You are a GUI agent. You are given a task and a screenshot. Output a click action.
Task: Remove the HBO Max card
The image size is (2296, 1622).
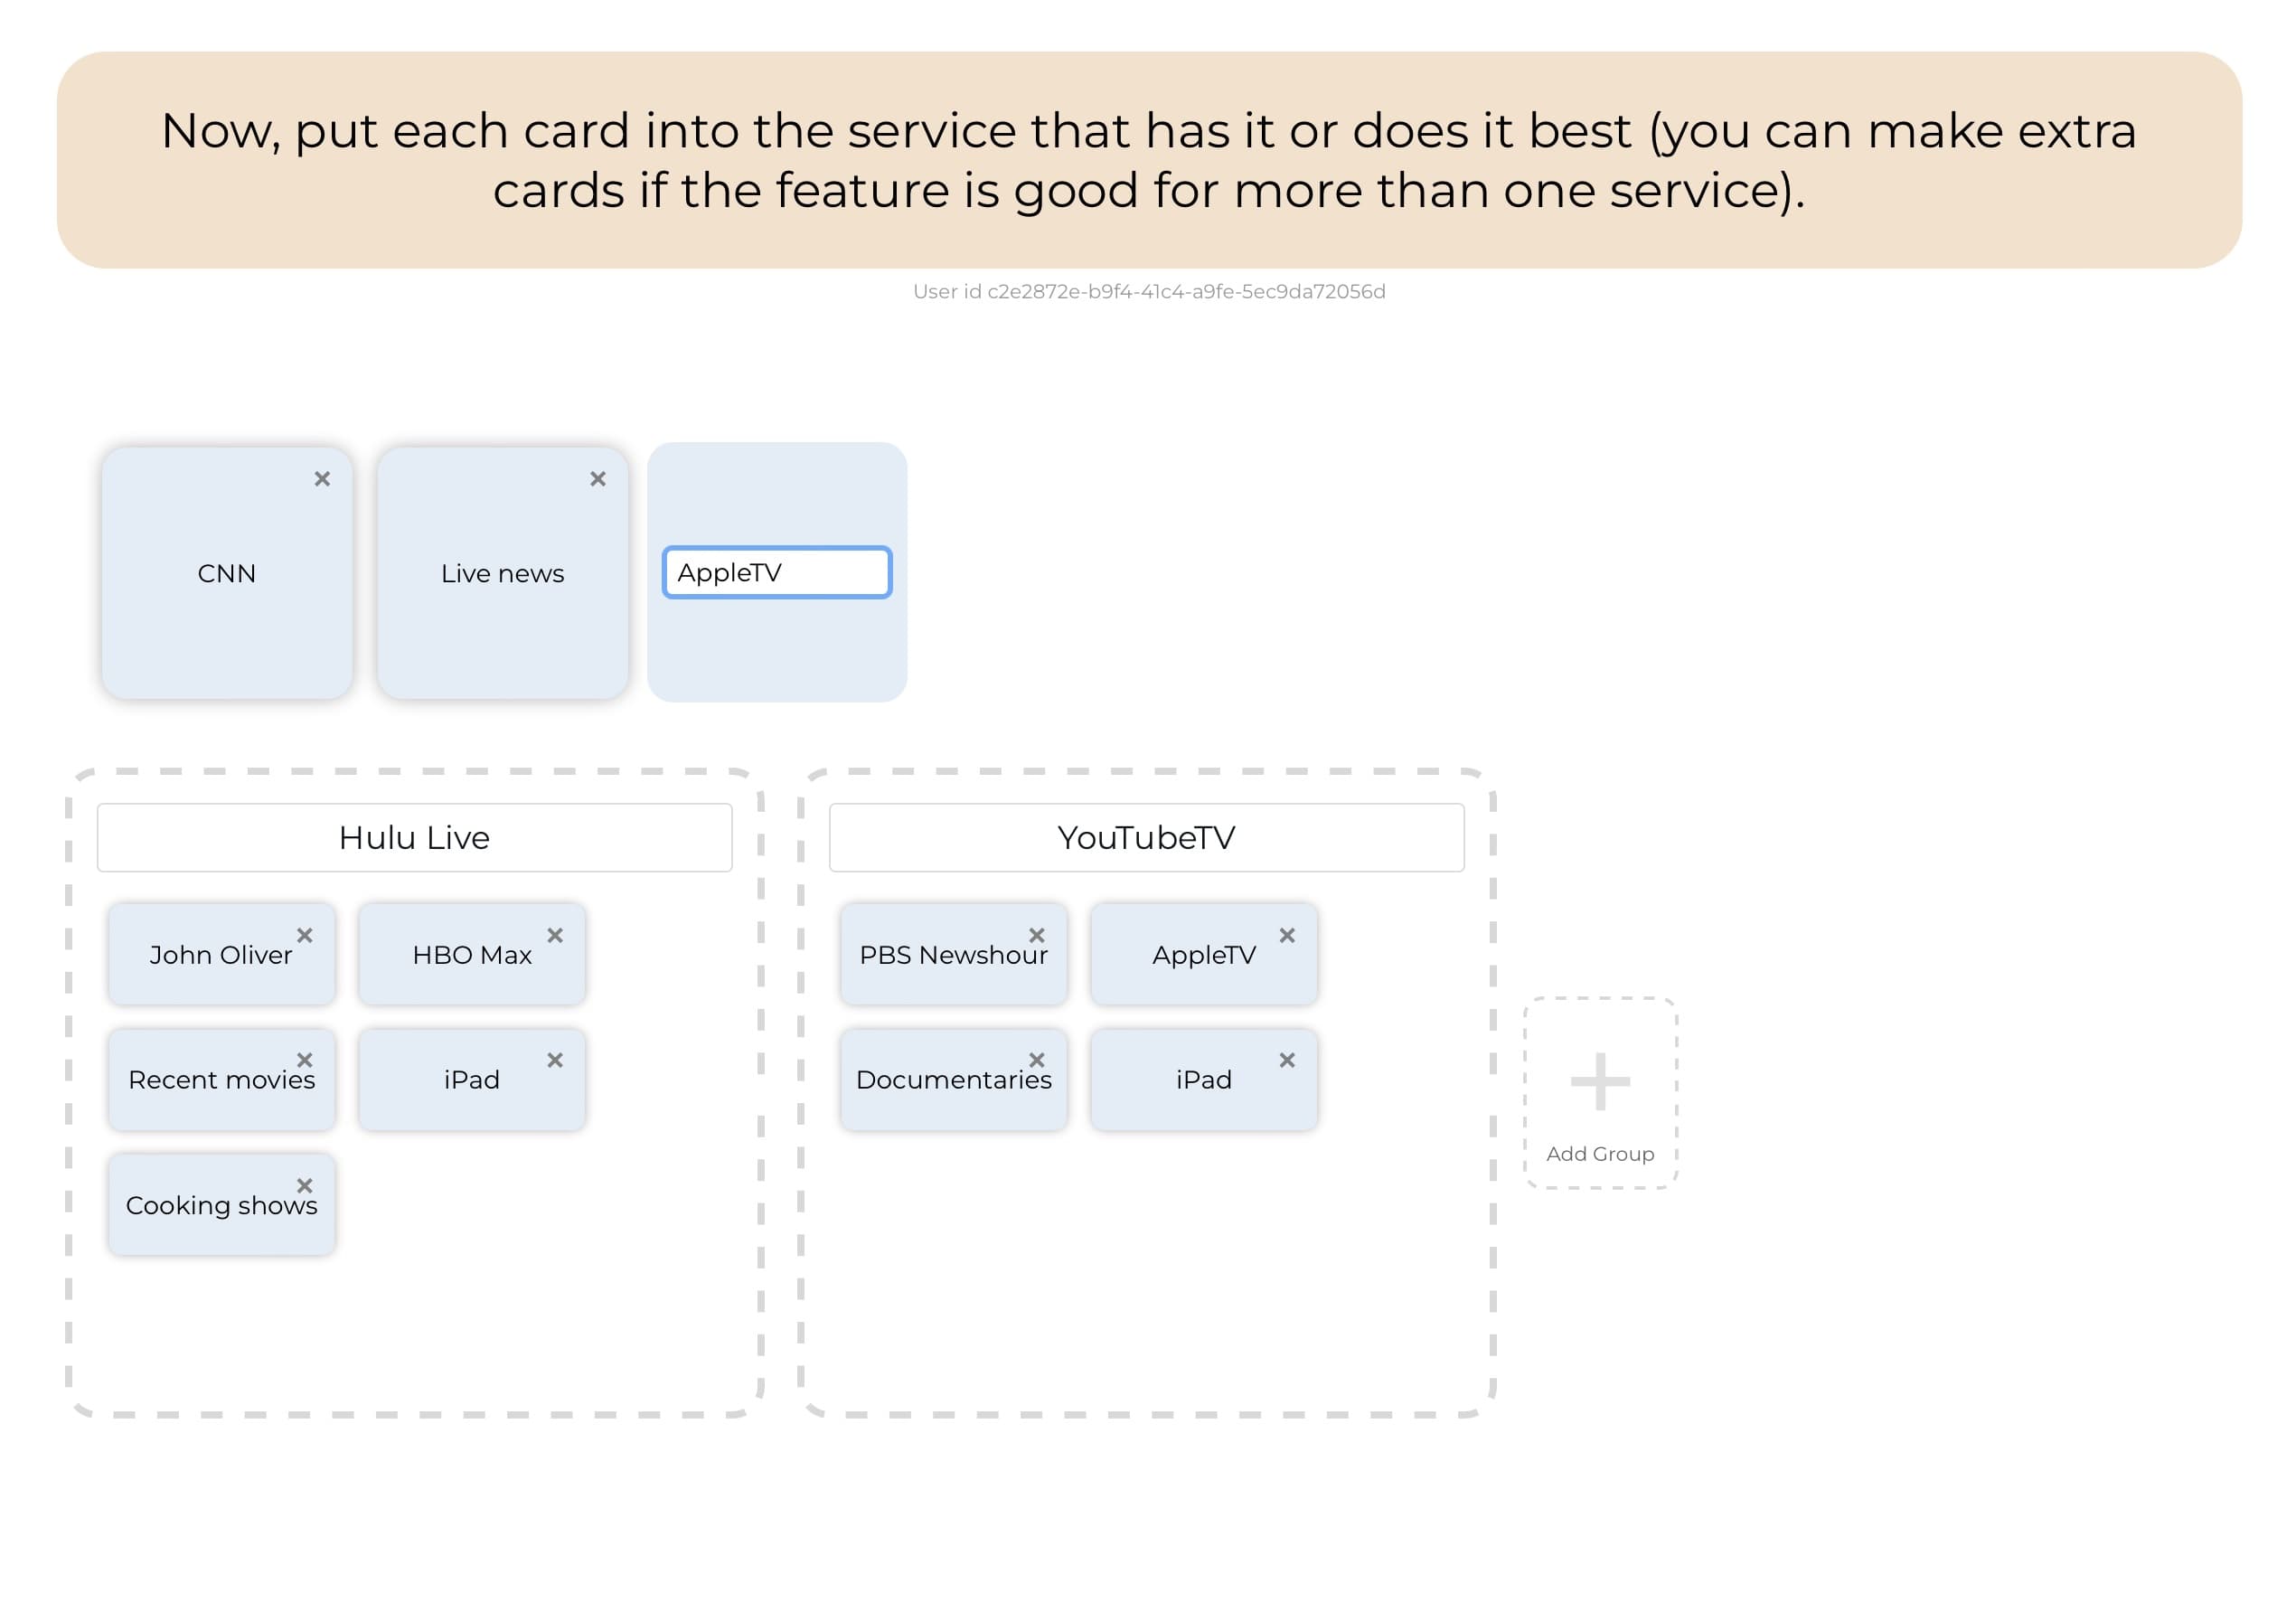(x=555, y=936)
